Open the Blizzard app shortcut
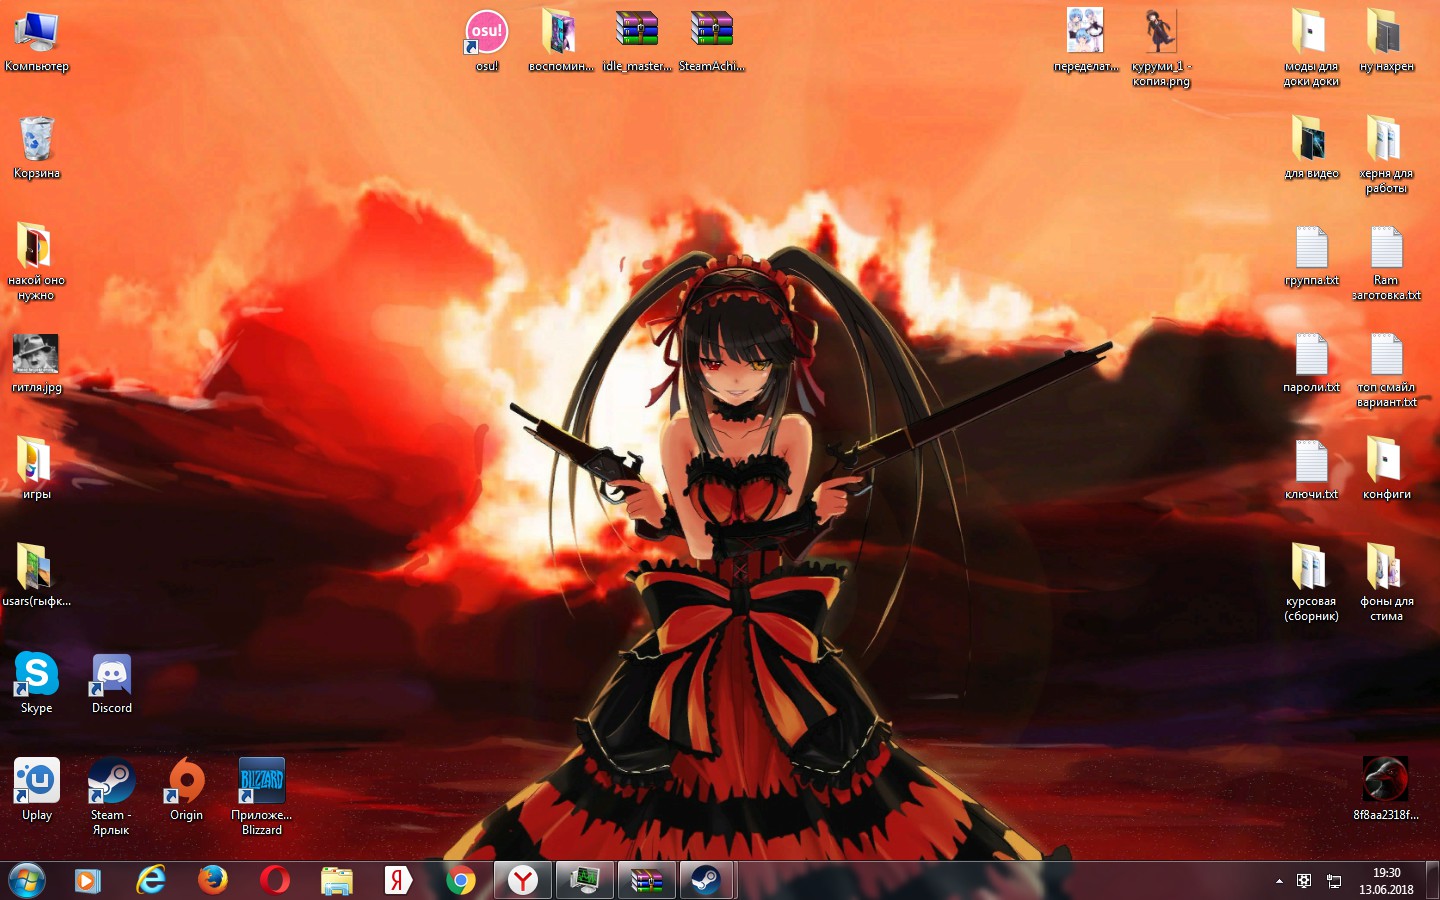This screenshot has height=900, width=1440. pos(261,781)
